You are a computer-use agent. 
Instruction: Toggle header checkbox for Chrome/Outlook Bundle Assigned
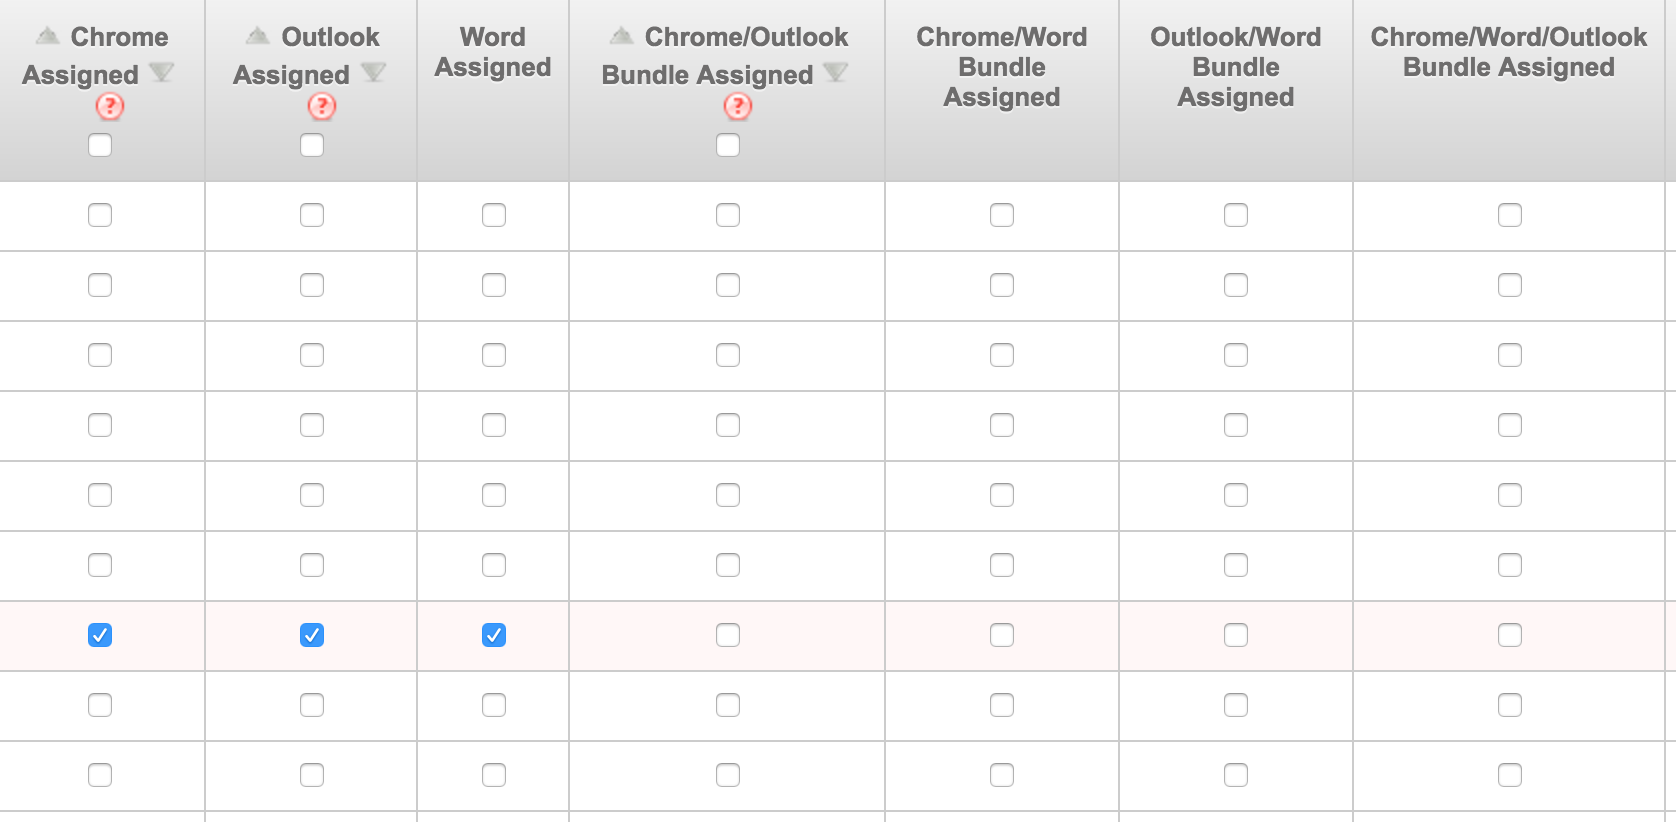(728, 145)
